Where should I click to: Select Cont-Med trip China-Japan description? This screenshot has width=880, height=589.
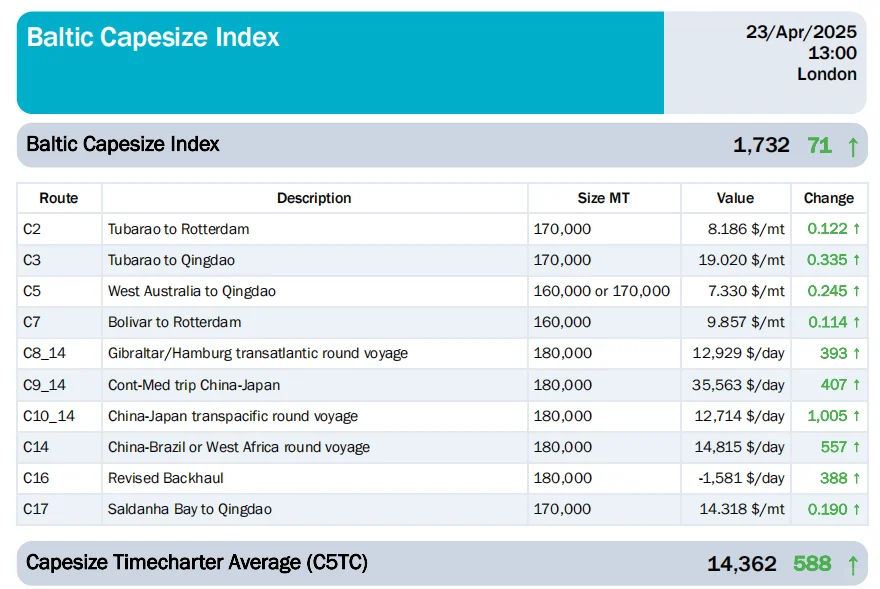point(194,385)
